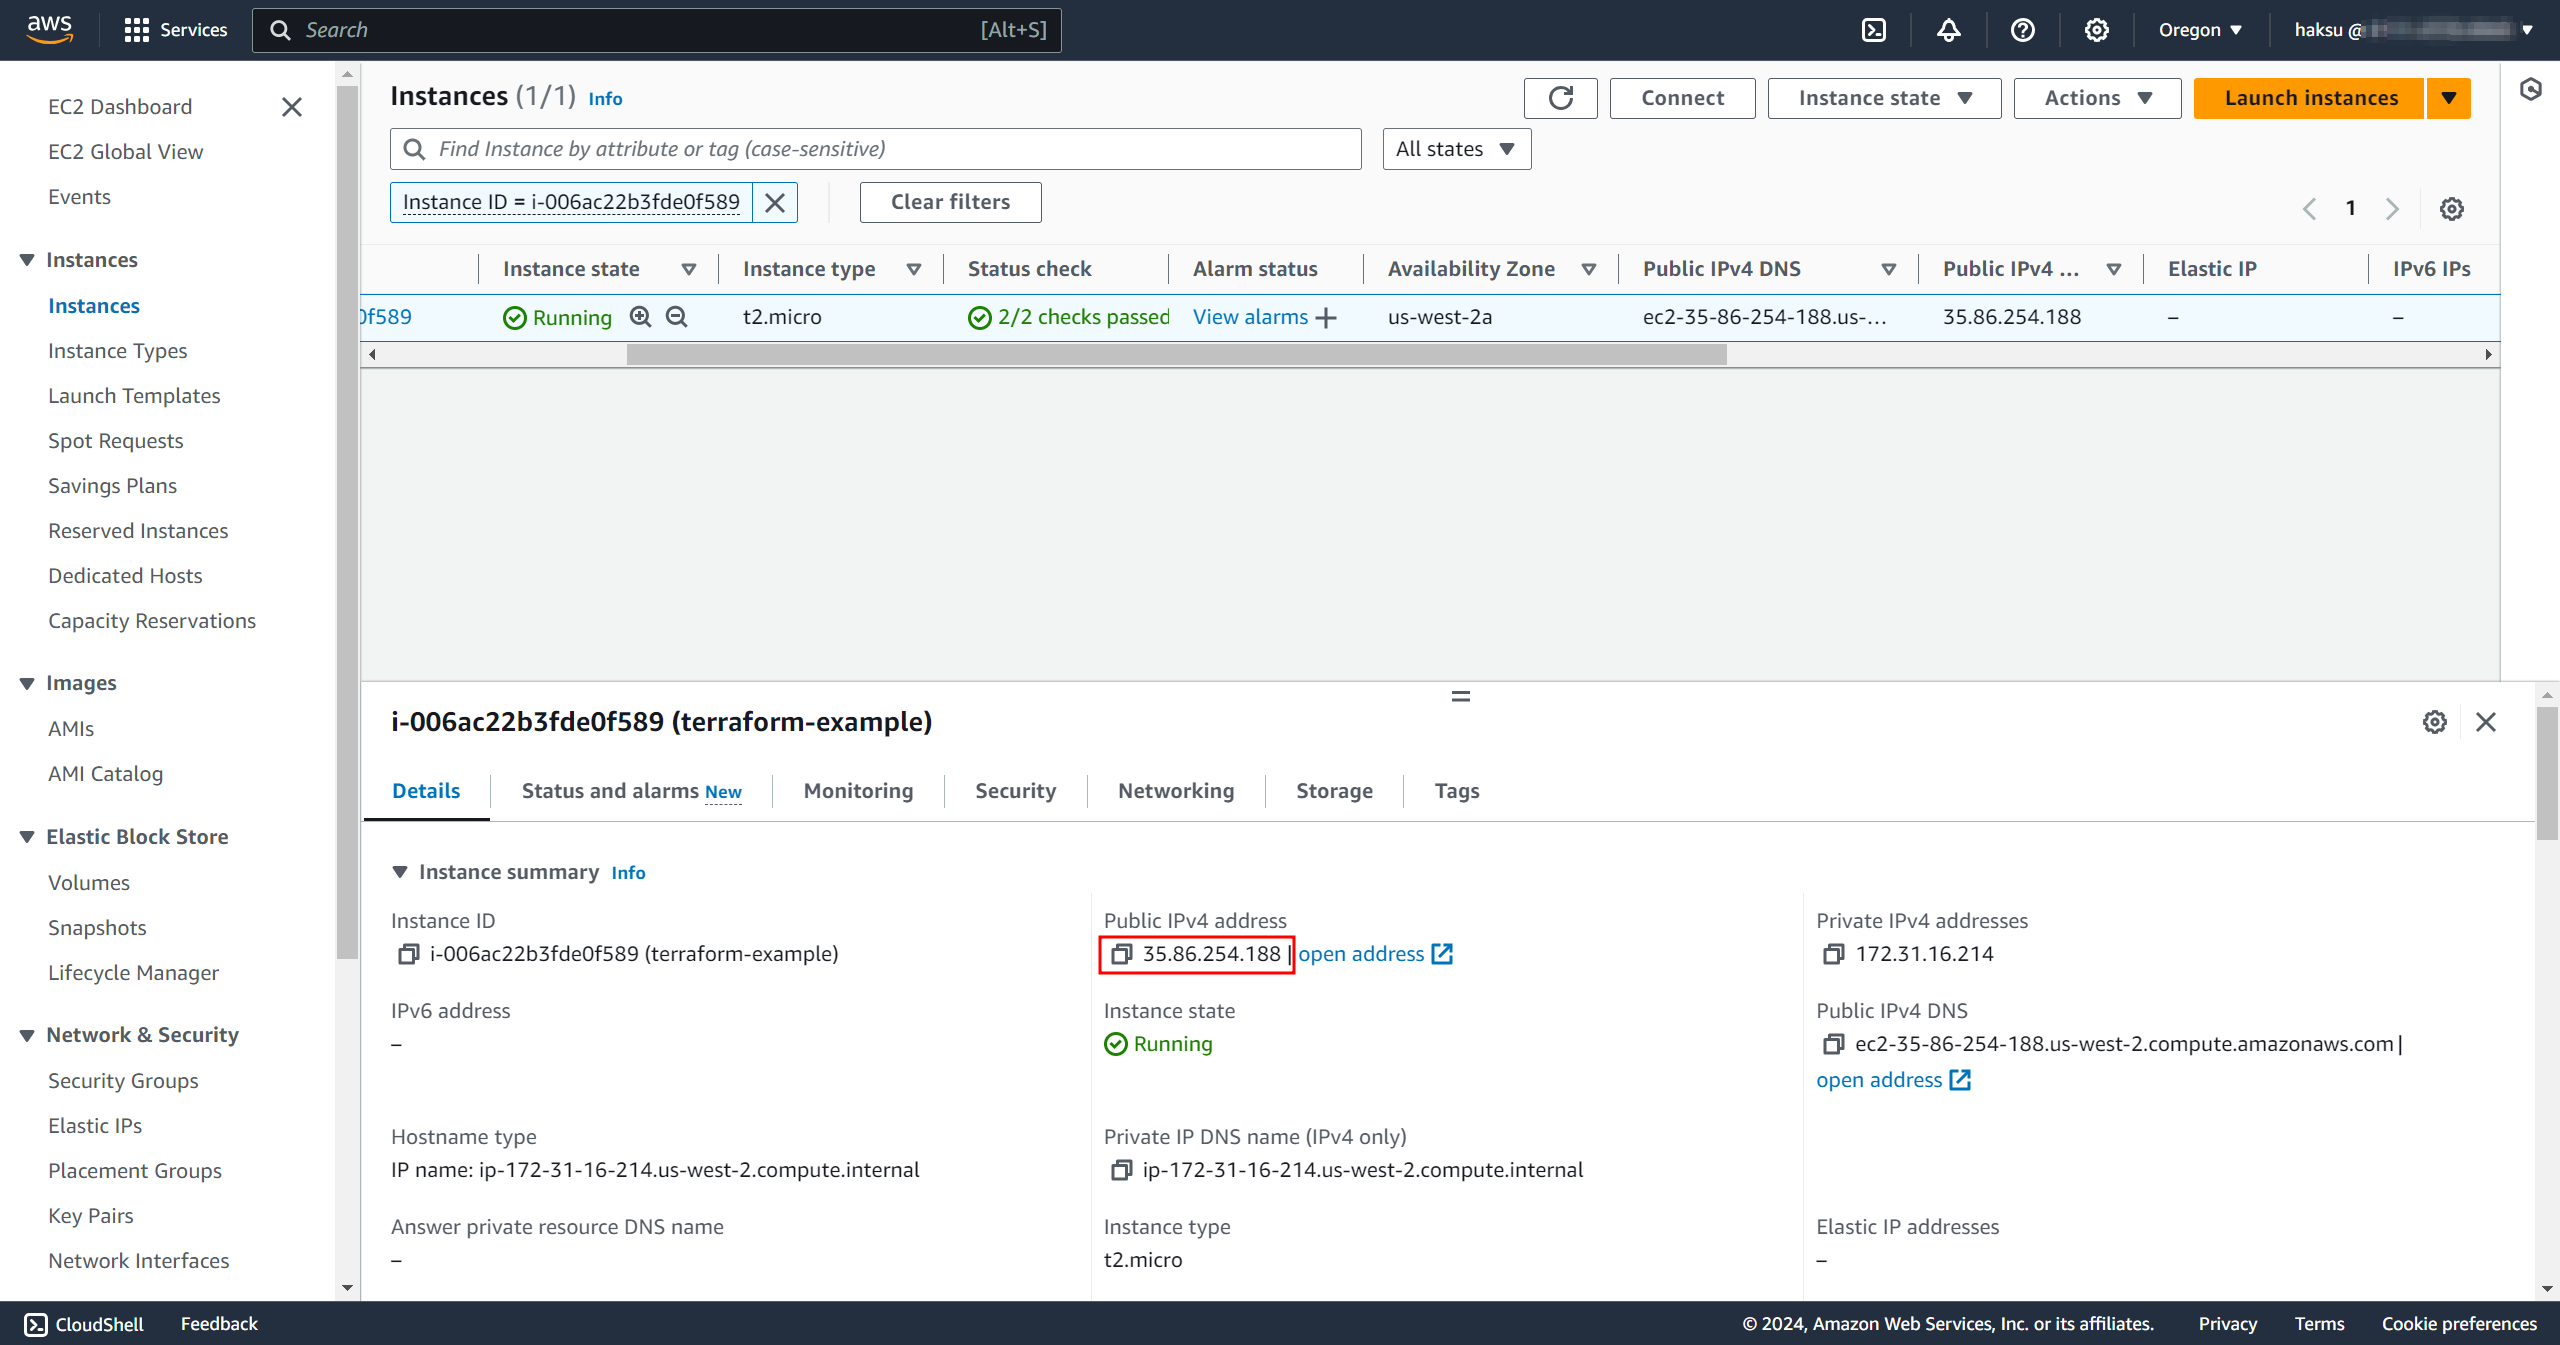
Task: Collapse the Instance summary section
Action: pyautogui.click(x=400, y=872)
